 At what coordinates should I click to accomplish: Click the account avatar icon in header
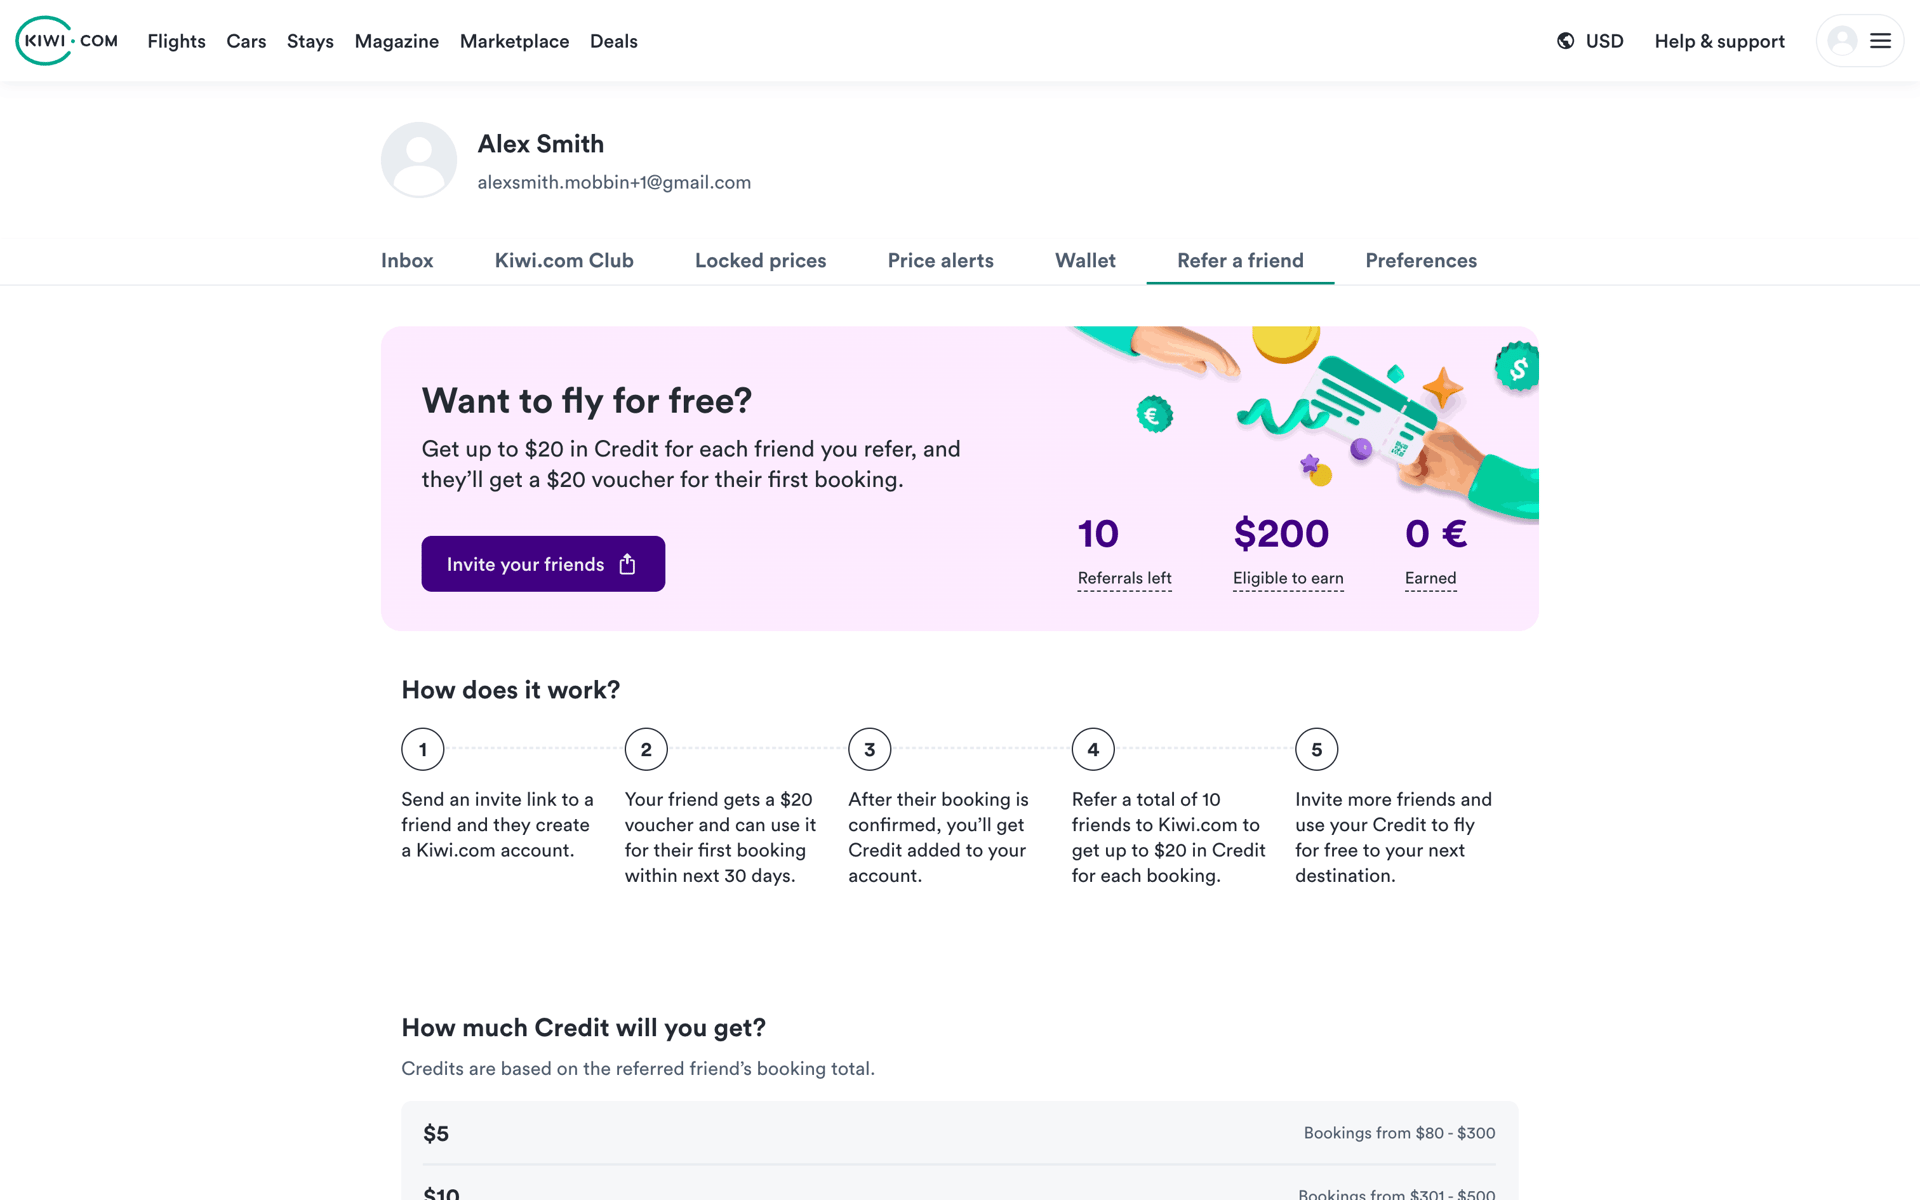click(1842, 41)
